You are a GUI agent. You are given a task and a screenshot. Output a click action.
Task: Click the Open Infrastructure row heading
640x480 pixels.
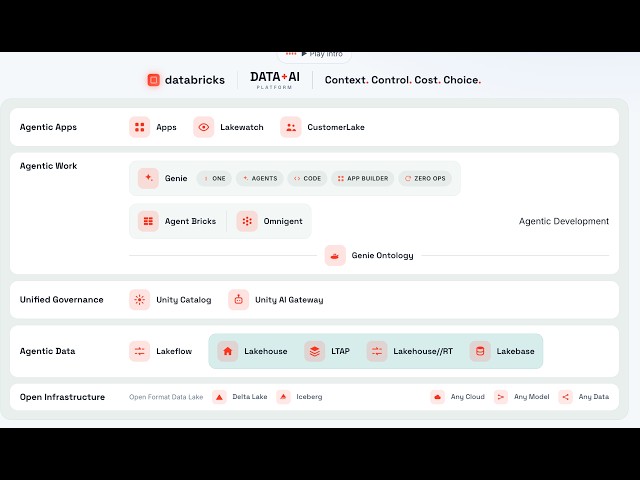62,397
